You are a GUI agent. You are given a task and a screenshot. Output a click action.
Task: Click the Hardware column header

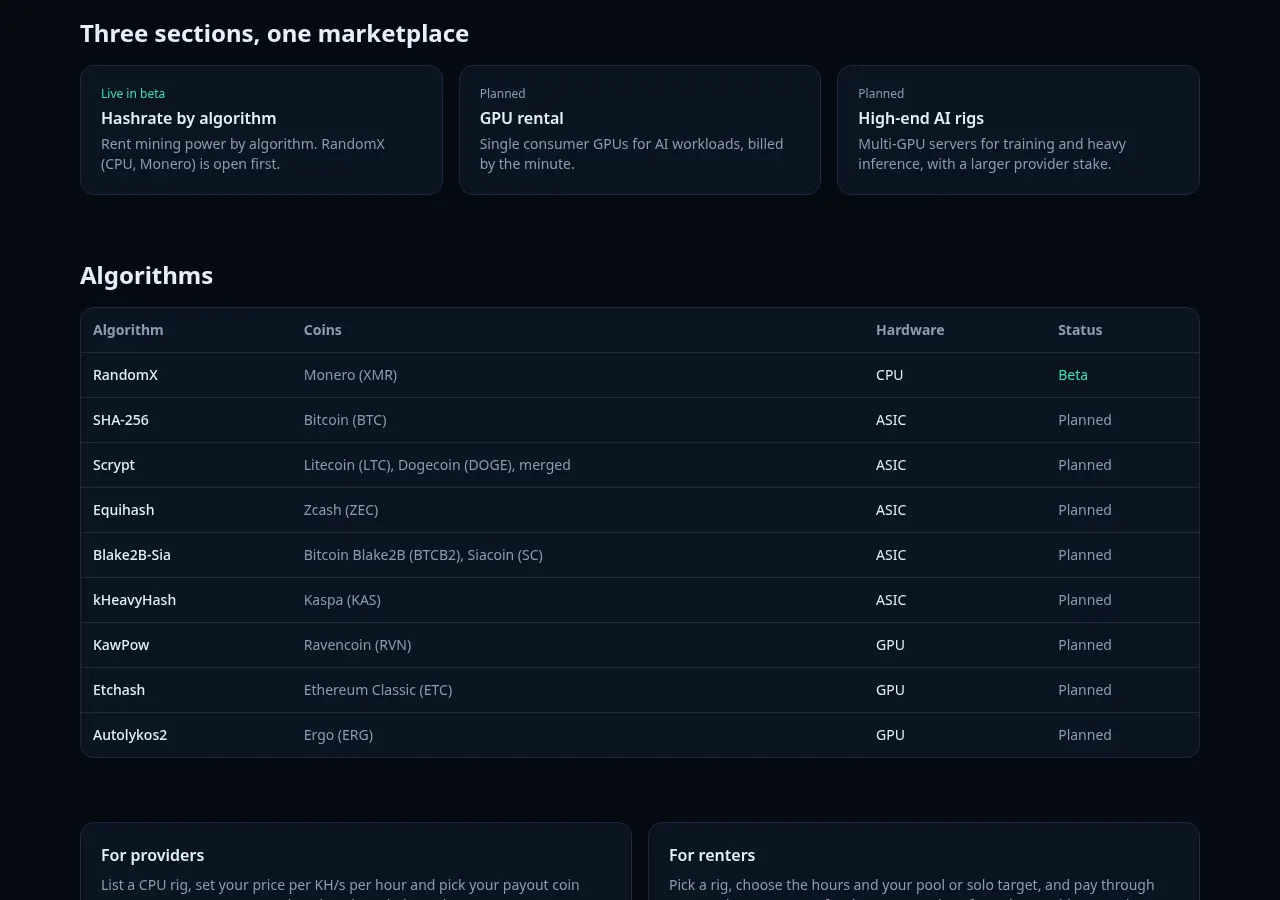pos(910,330)
